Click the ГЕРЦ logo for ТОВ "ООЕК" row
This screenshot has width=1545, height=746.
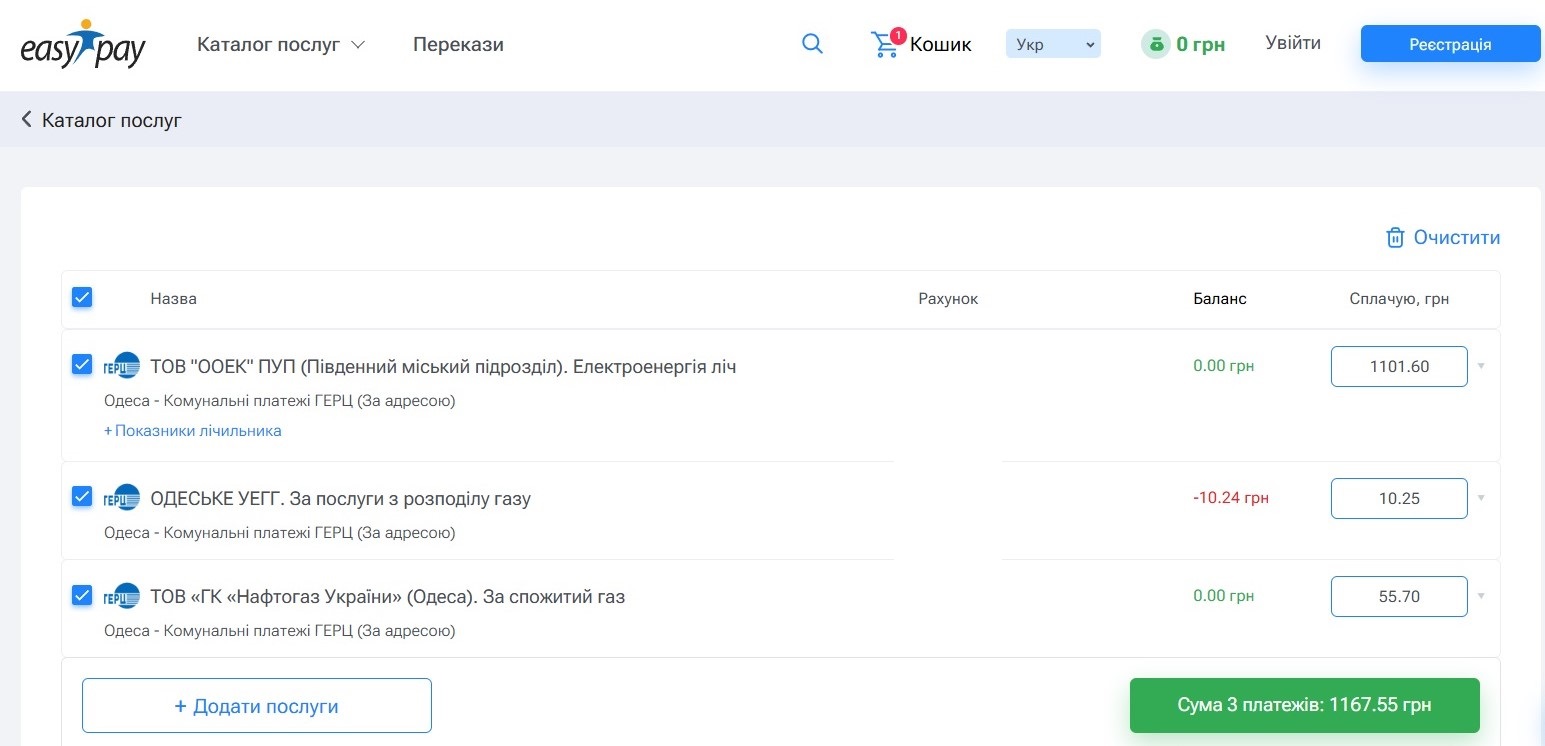point(122,366)
